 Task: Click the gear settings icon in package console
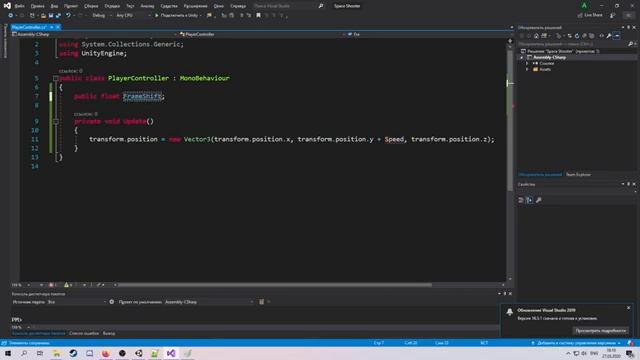(x=111, y=302)
